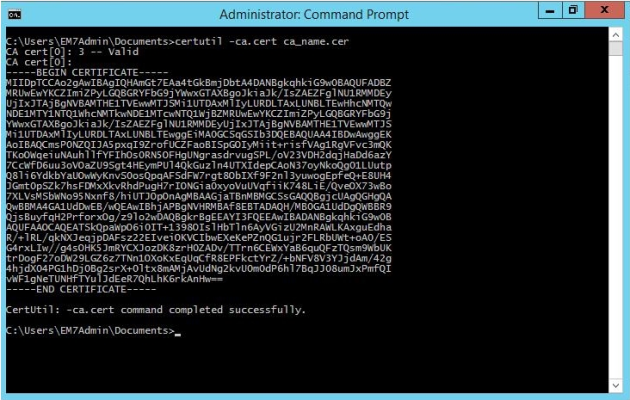Click the '-----BEGIN CERTIFICATE-----' line
The height and width of the screenshot is (400, 630).
pyautogui.click(x=87, y=73)
